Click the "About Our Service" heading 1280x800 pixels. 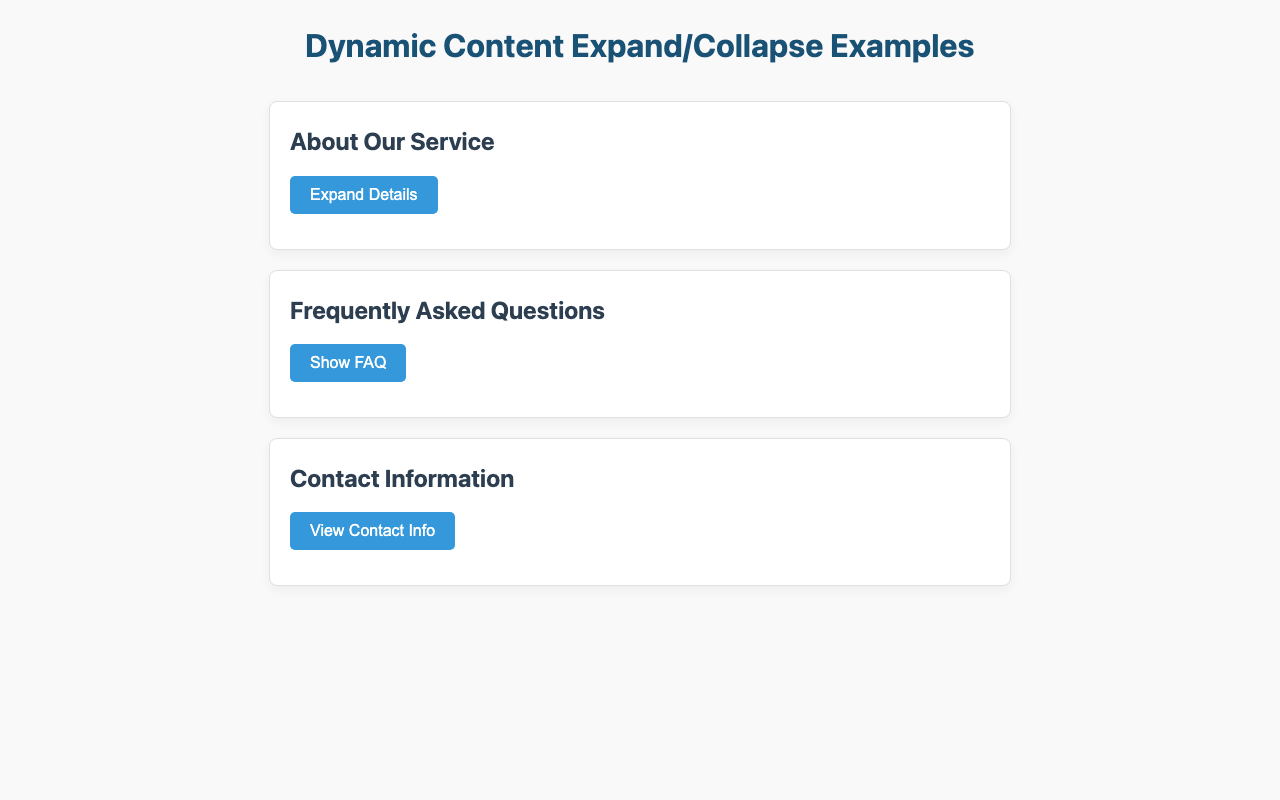coord(392,142)
